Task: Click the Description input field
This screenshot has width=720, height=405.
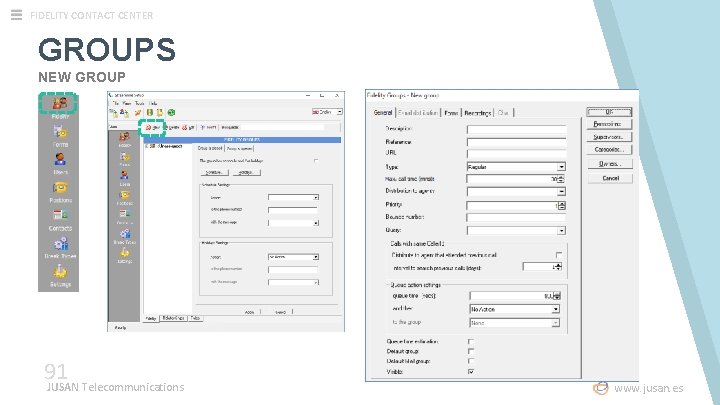Action: click(516, 130)
